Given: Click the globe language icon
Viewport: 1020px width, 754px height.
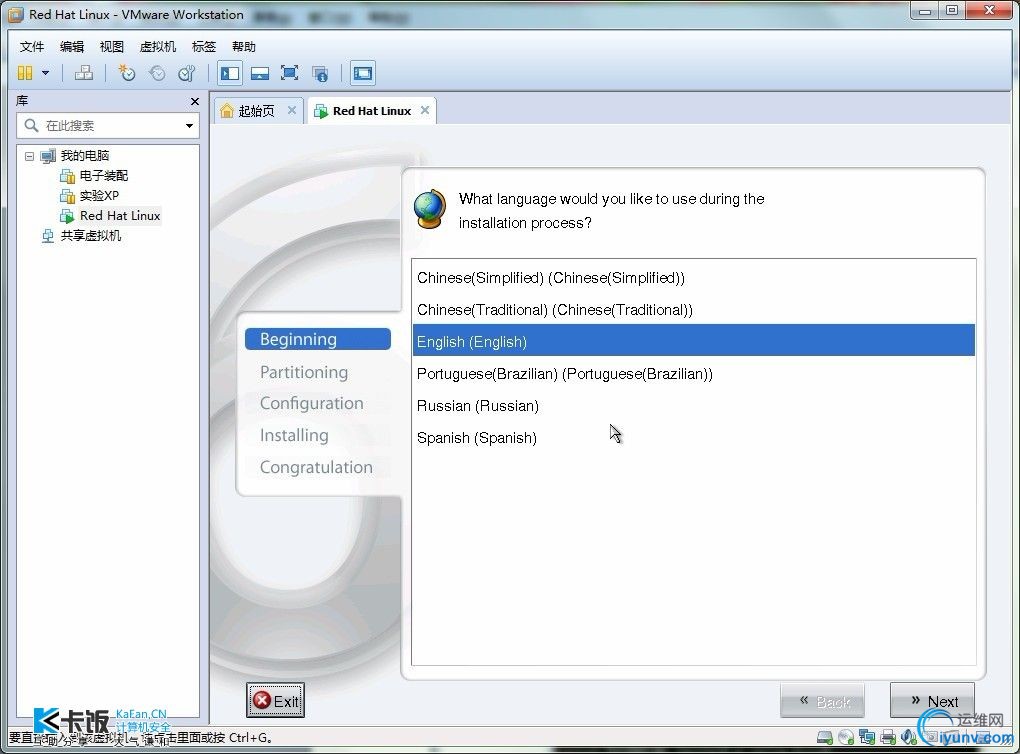Looking at the screenshot, I should click(x=430, y=209).
